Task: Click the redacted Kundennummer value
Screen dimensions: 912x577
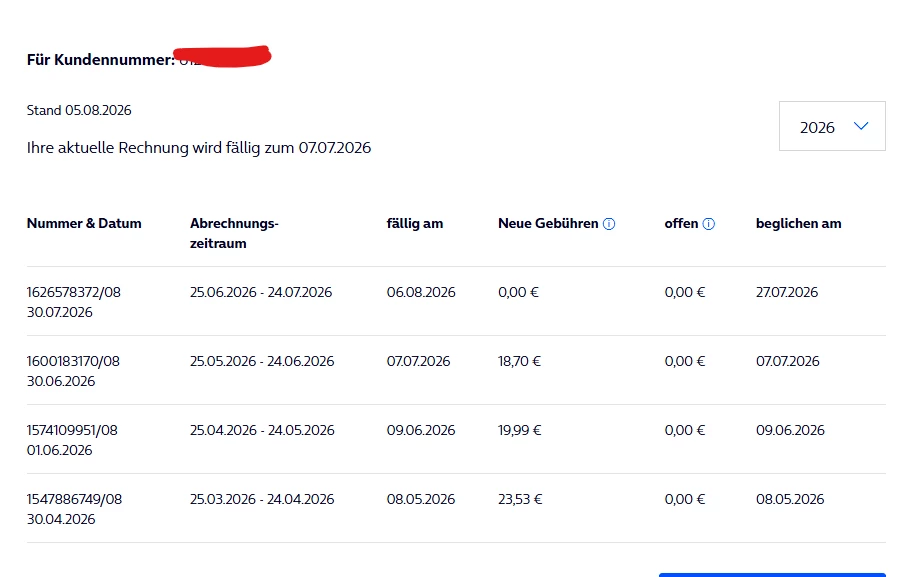Action: pos(223,57)
